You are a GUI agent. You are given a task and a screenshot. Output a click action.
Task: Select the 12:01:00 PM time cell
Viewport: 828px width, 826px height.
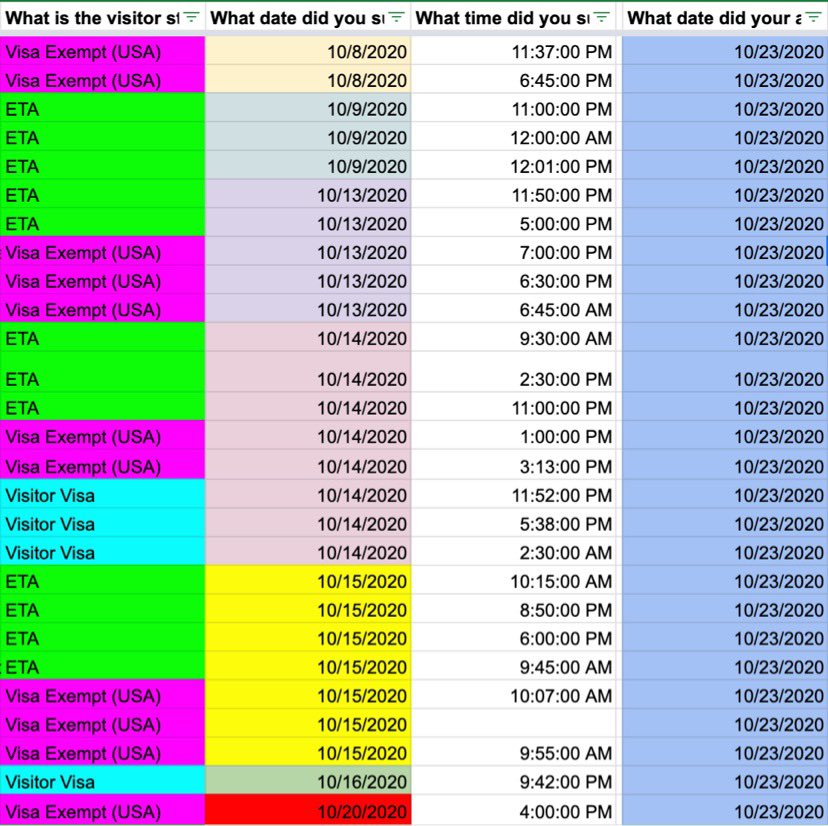[513, 166]
